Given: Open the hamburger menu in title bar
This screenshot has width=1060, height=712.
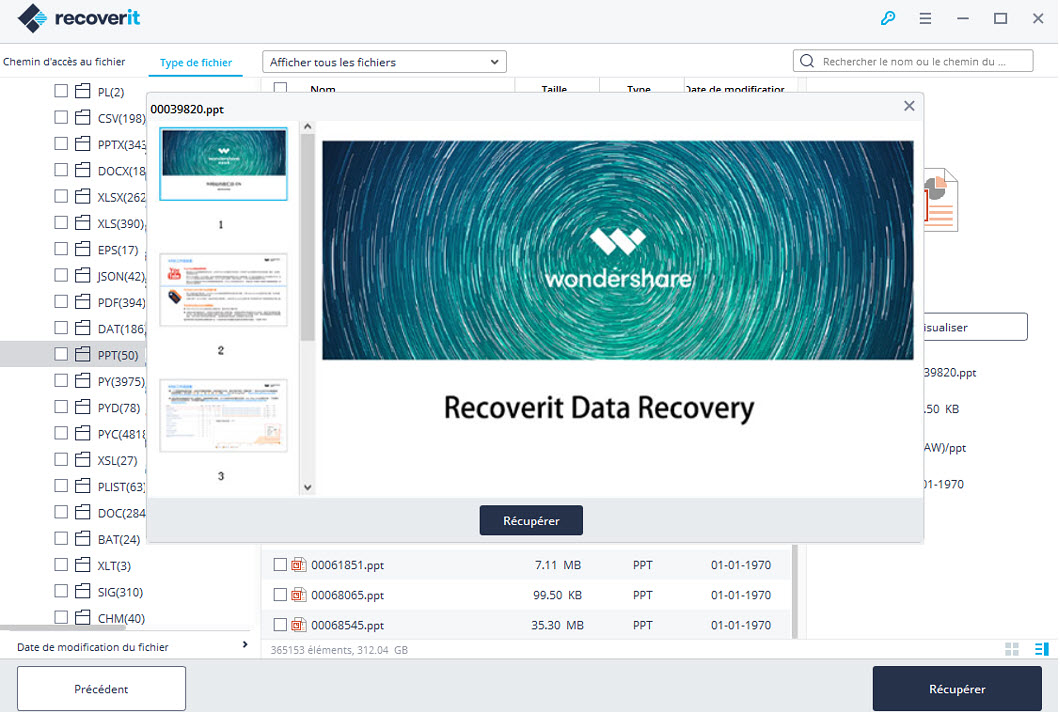Looking at the screenshot, I should coord(925,18).
